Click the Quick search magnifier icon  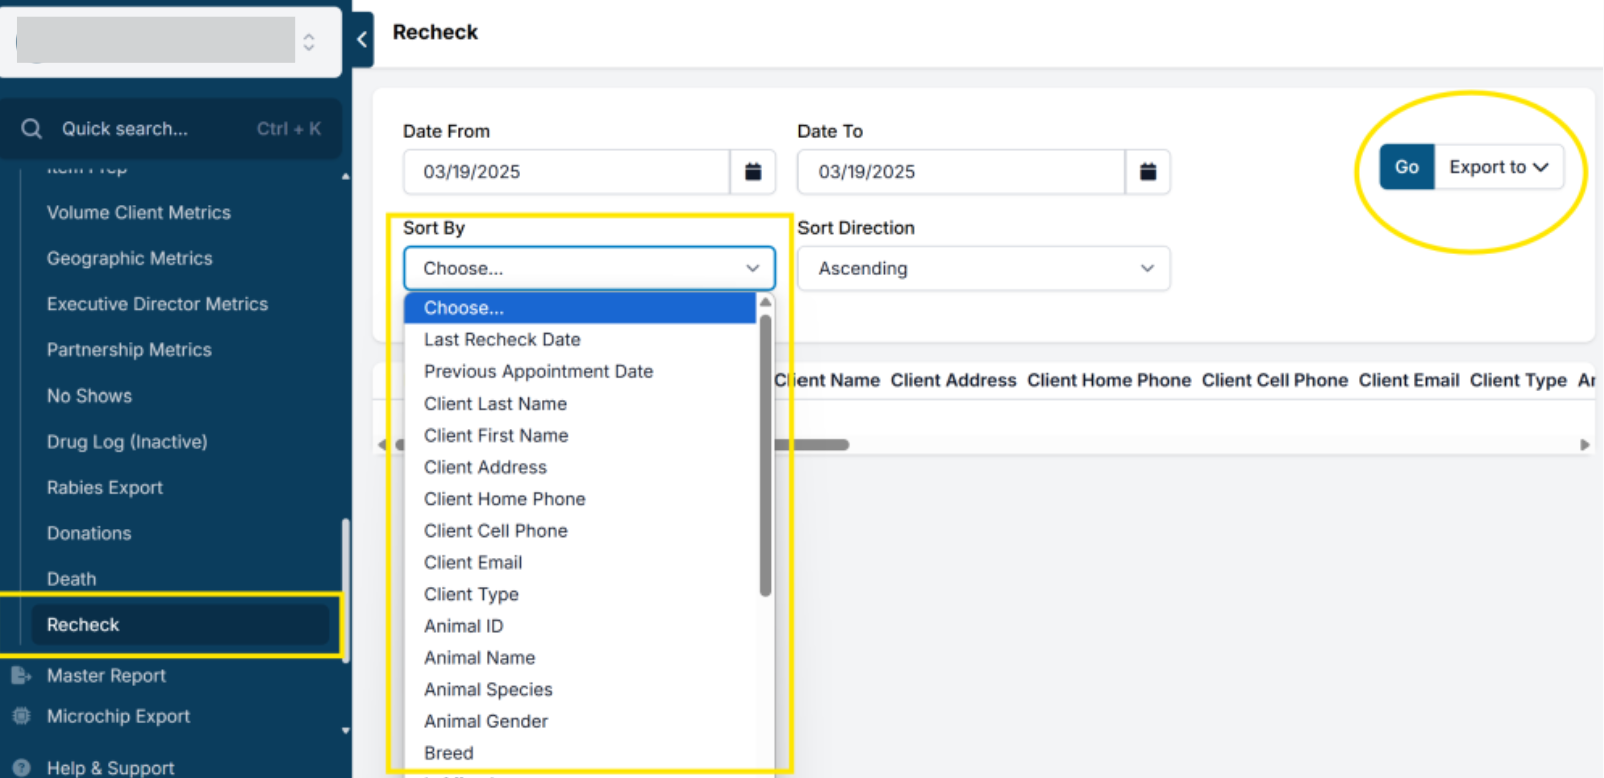32,129
